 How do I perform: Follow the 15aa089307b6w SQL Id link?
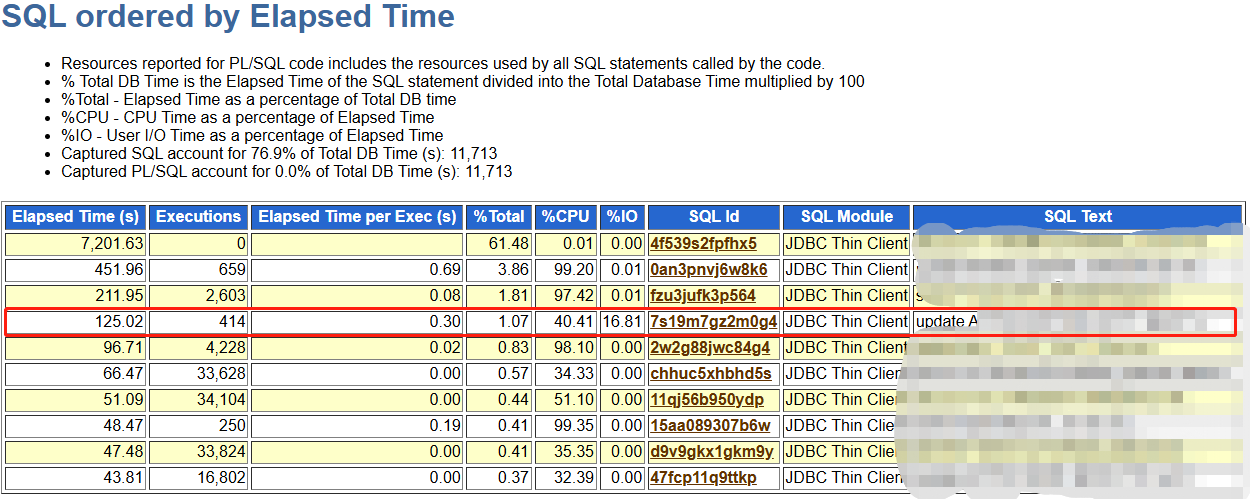(x=710, y=426)
